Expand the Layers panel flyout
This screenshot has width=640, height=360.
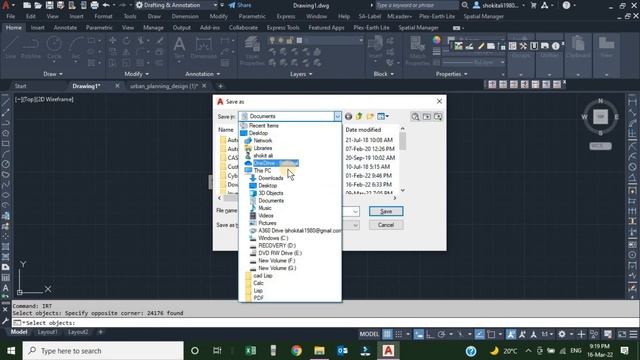(x=301, y=74)
